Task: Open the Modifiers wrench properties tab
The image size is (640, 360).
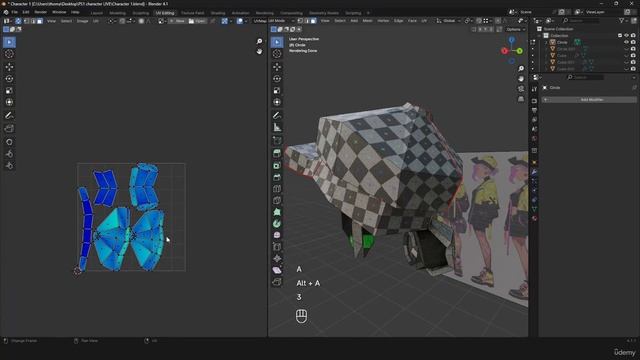Action: coord(534,172)
